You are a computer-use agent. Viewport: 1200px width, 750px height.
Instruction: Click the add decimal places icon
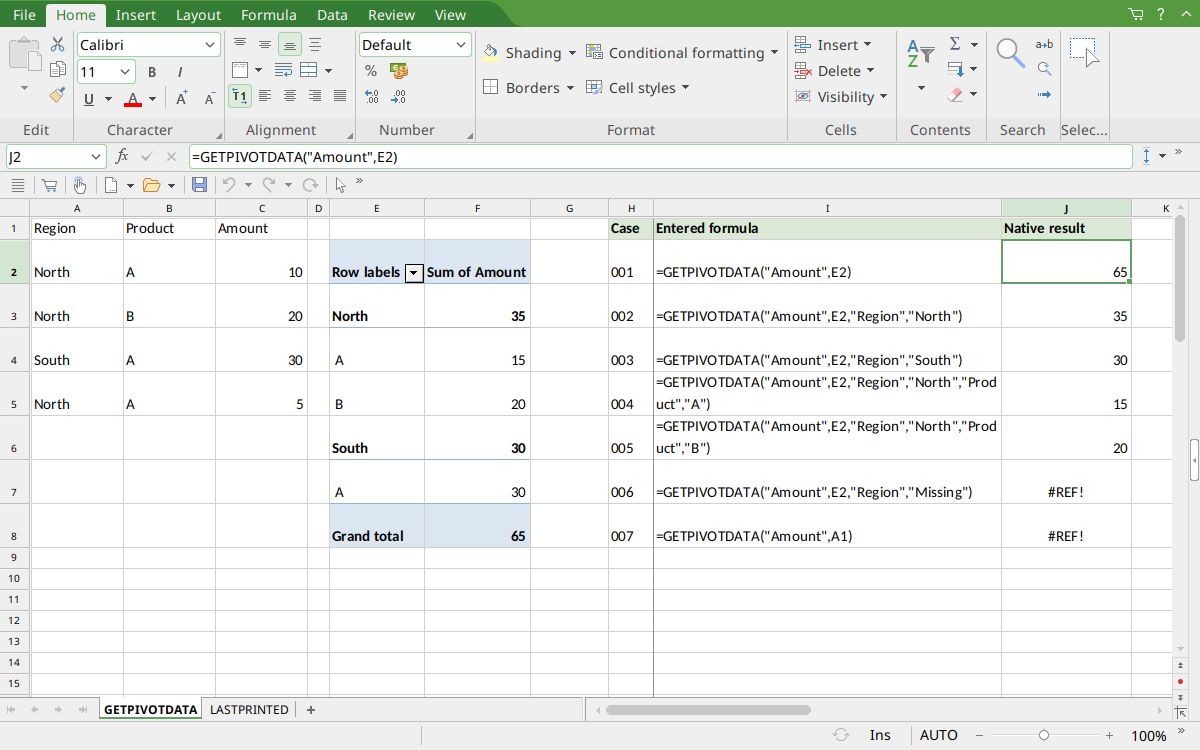pyautogui.click(x=371, y=97)
